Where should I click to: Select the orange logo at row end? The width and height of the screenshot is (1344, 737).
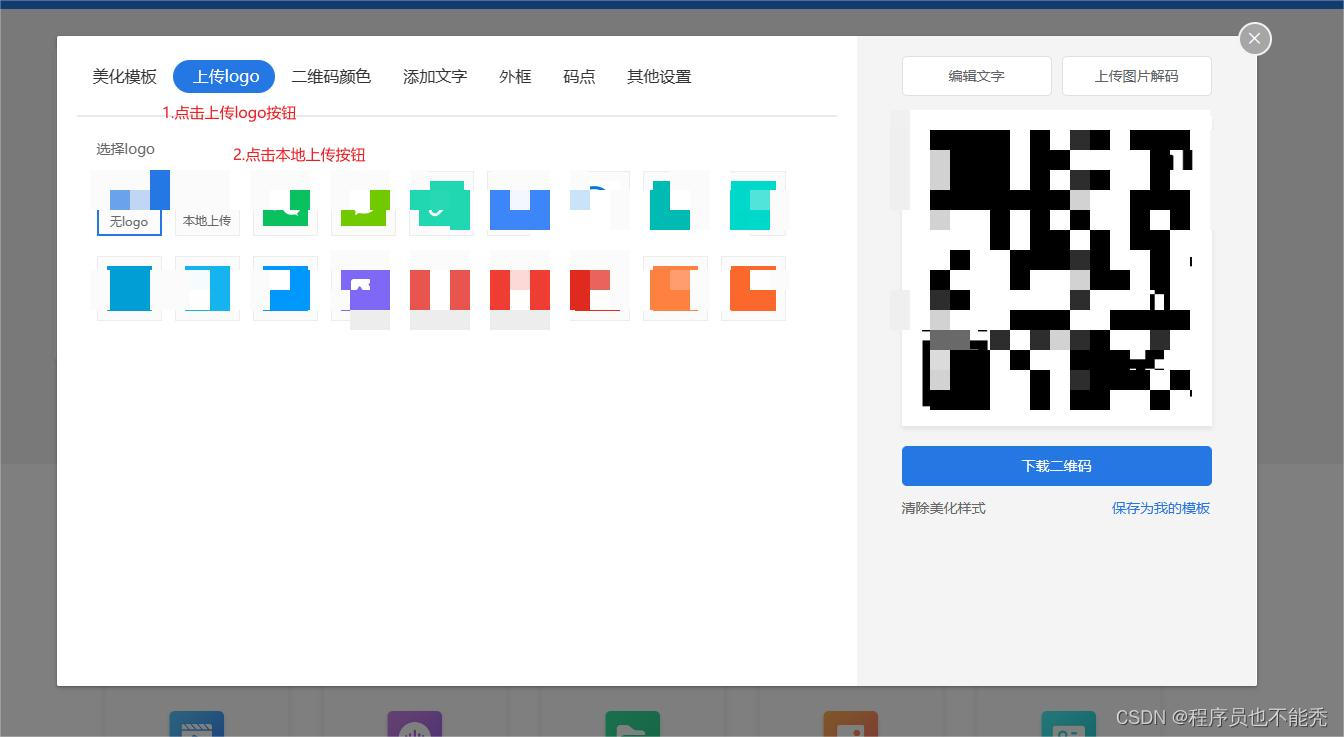coord(753,289)
